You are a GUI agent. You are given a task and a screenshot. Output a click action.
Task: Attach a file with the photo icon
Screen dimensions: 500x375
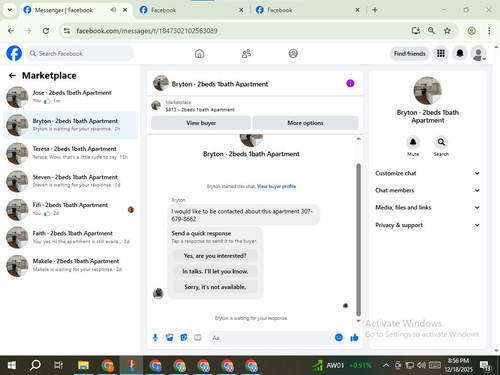tap(169, 338)
